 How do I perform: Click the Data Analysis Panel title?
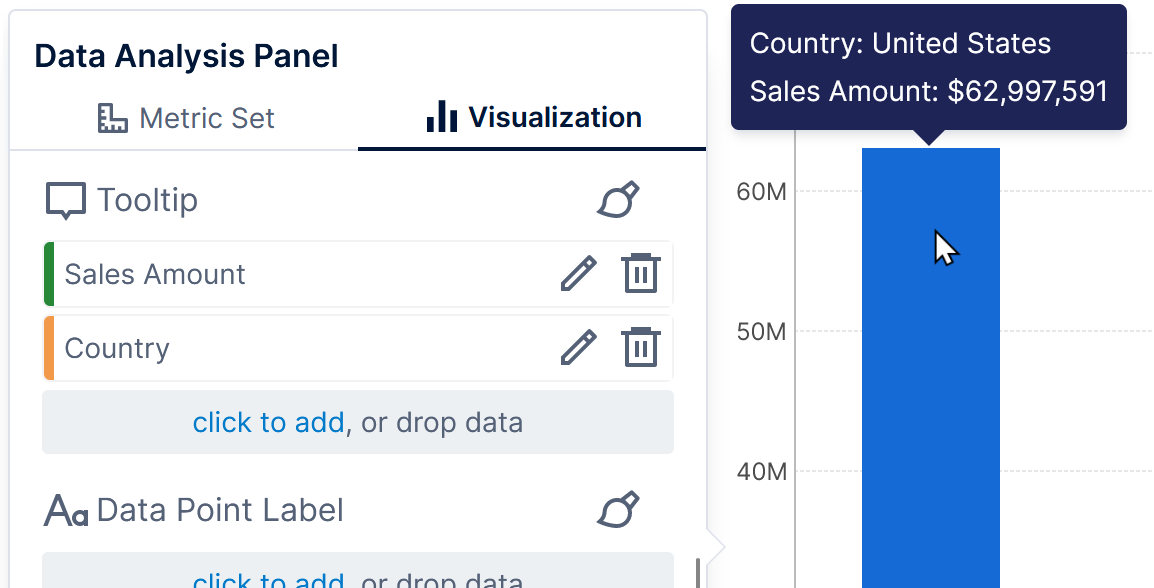pyautogui.click(x=186, y=56)
